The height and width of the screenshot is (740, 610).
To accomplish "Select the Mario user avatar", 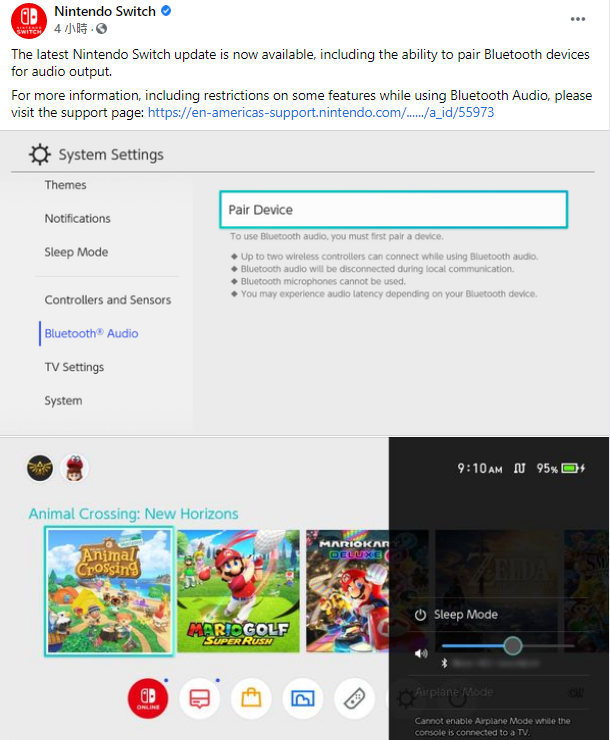I will pyautogui.click(x=75, y=468).
